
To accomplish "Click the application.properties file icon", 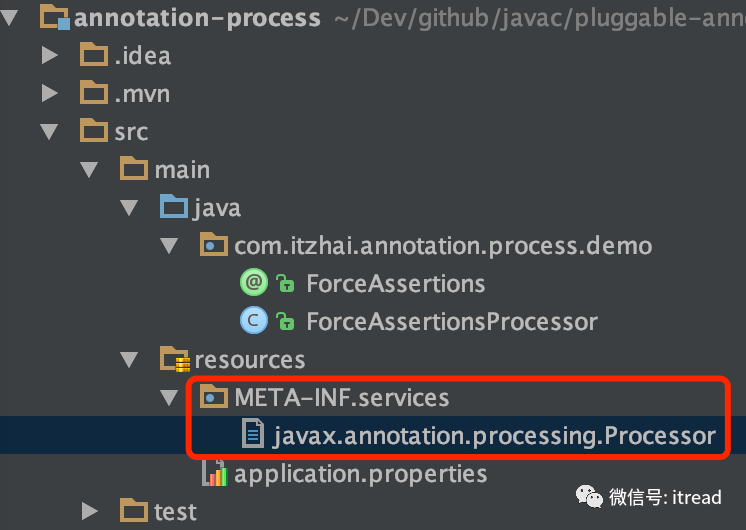I will pyautogui.click(x=215, y=473).
